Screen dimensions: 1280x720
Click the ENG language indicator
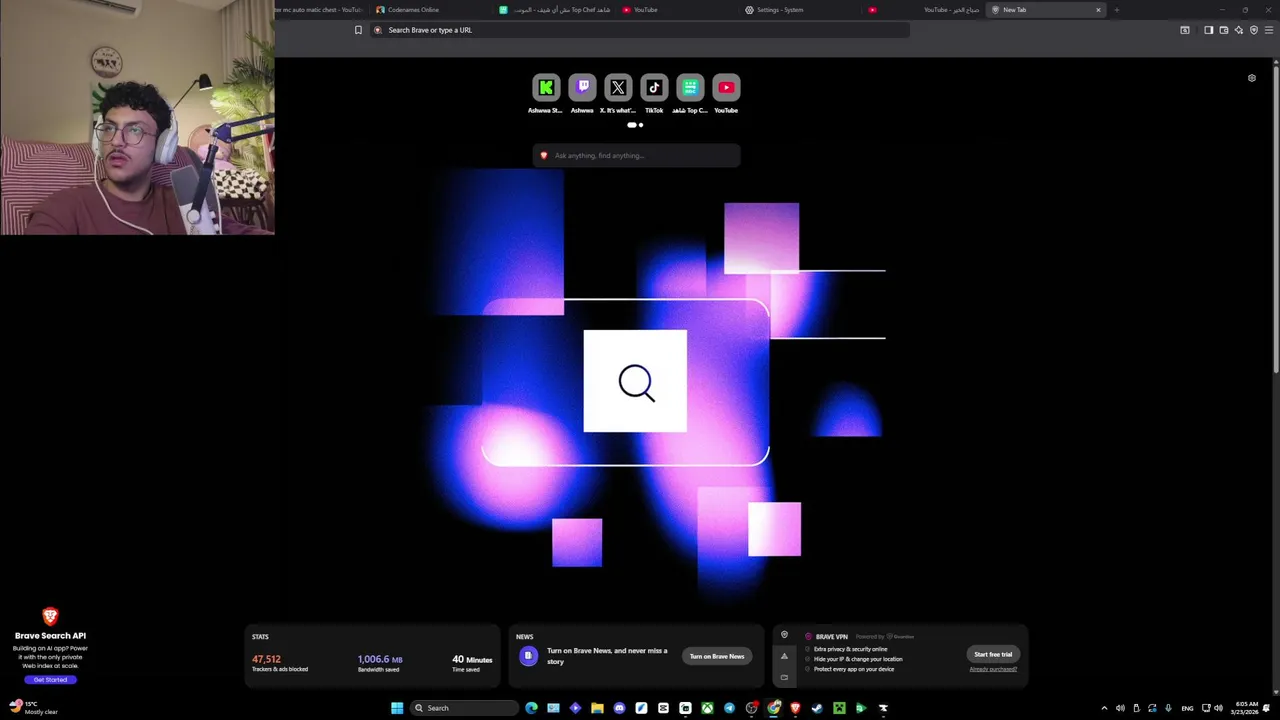pos(1187,708)
